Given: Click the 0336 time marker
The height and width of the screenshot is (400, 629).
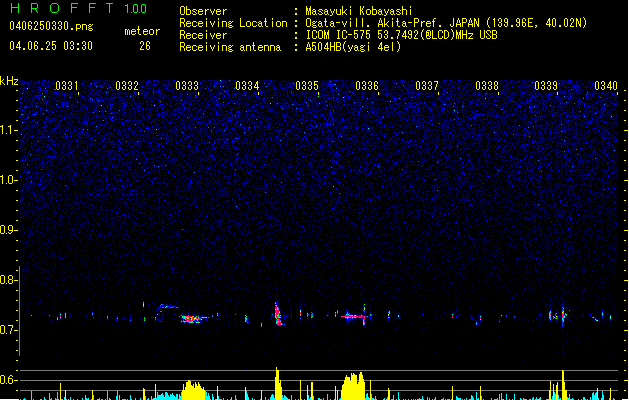Looking at the screenshot, I should pyautogui.click(x=367, y=86).
